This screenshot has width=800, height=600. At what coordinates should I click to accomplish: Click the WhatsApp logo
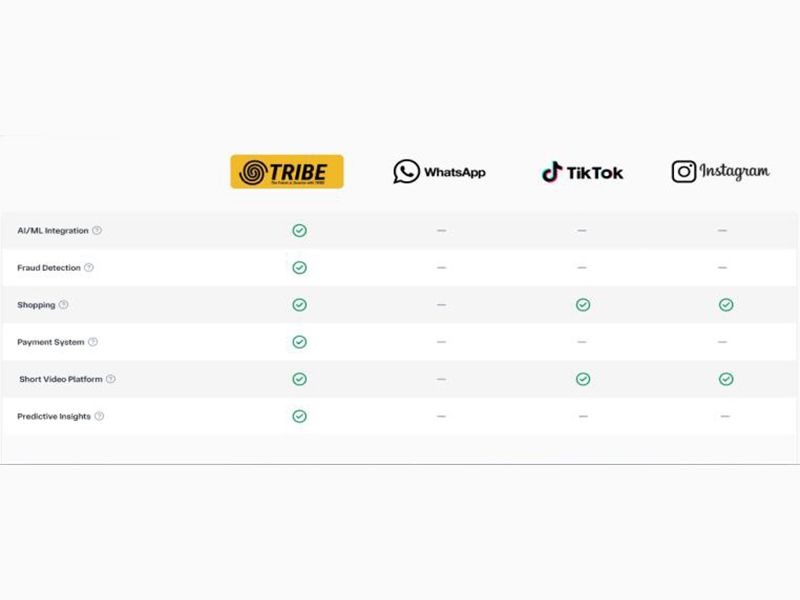point(439,171)
